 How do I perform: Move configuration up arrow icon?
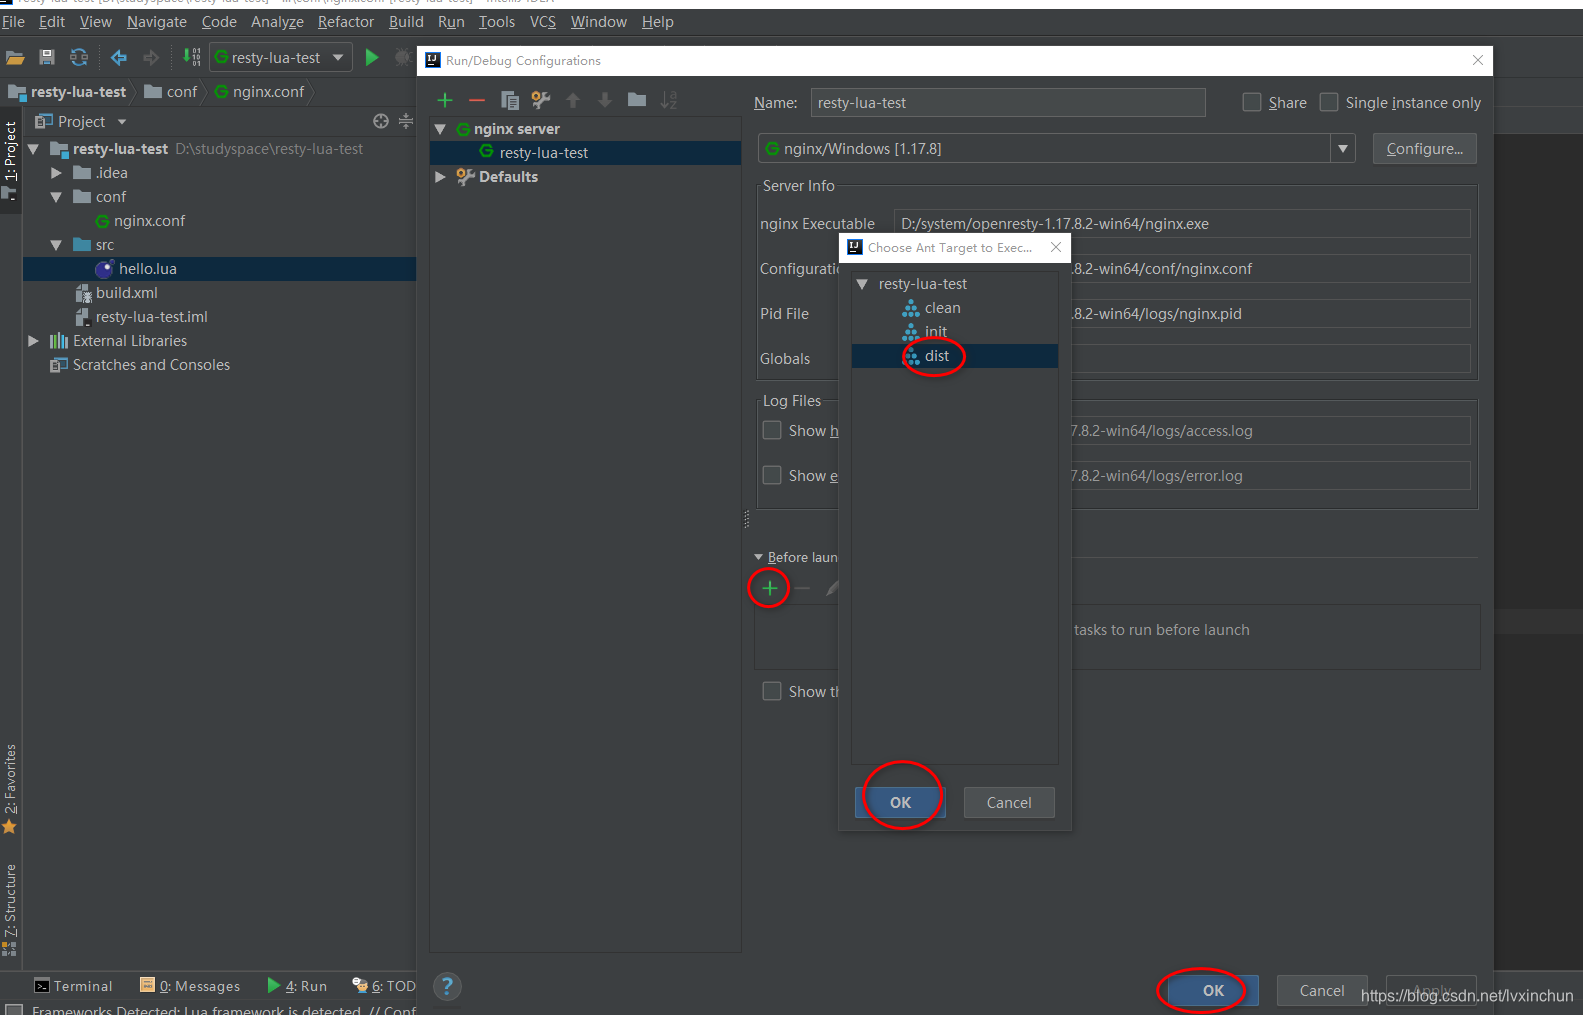573,100
